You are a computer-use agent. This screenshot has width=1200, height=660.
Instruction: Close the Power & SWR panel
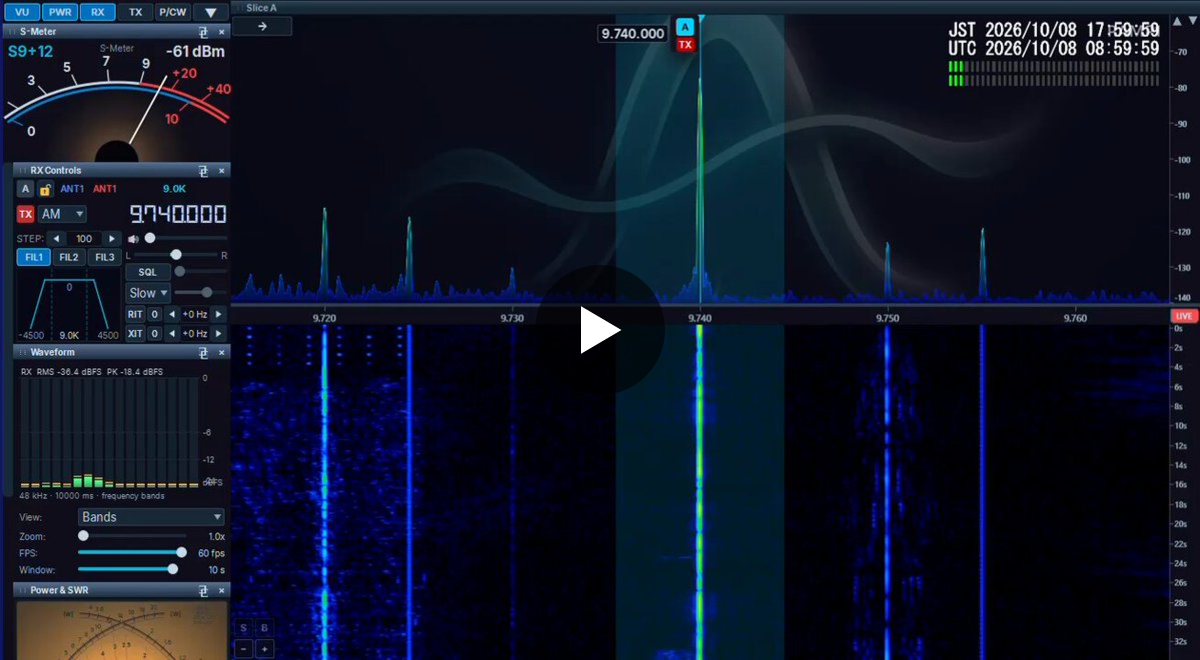(222, 590)
